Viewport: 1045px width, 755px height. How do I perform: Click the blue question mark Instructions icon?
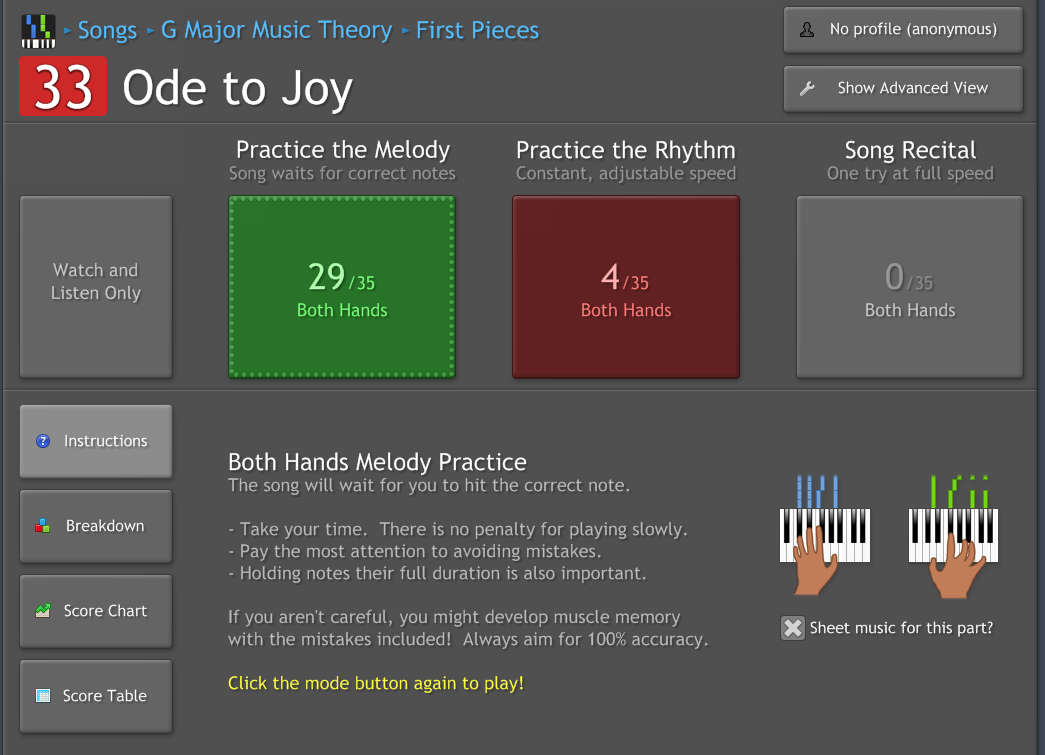43,441
